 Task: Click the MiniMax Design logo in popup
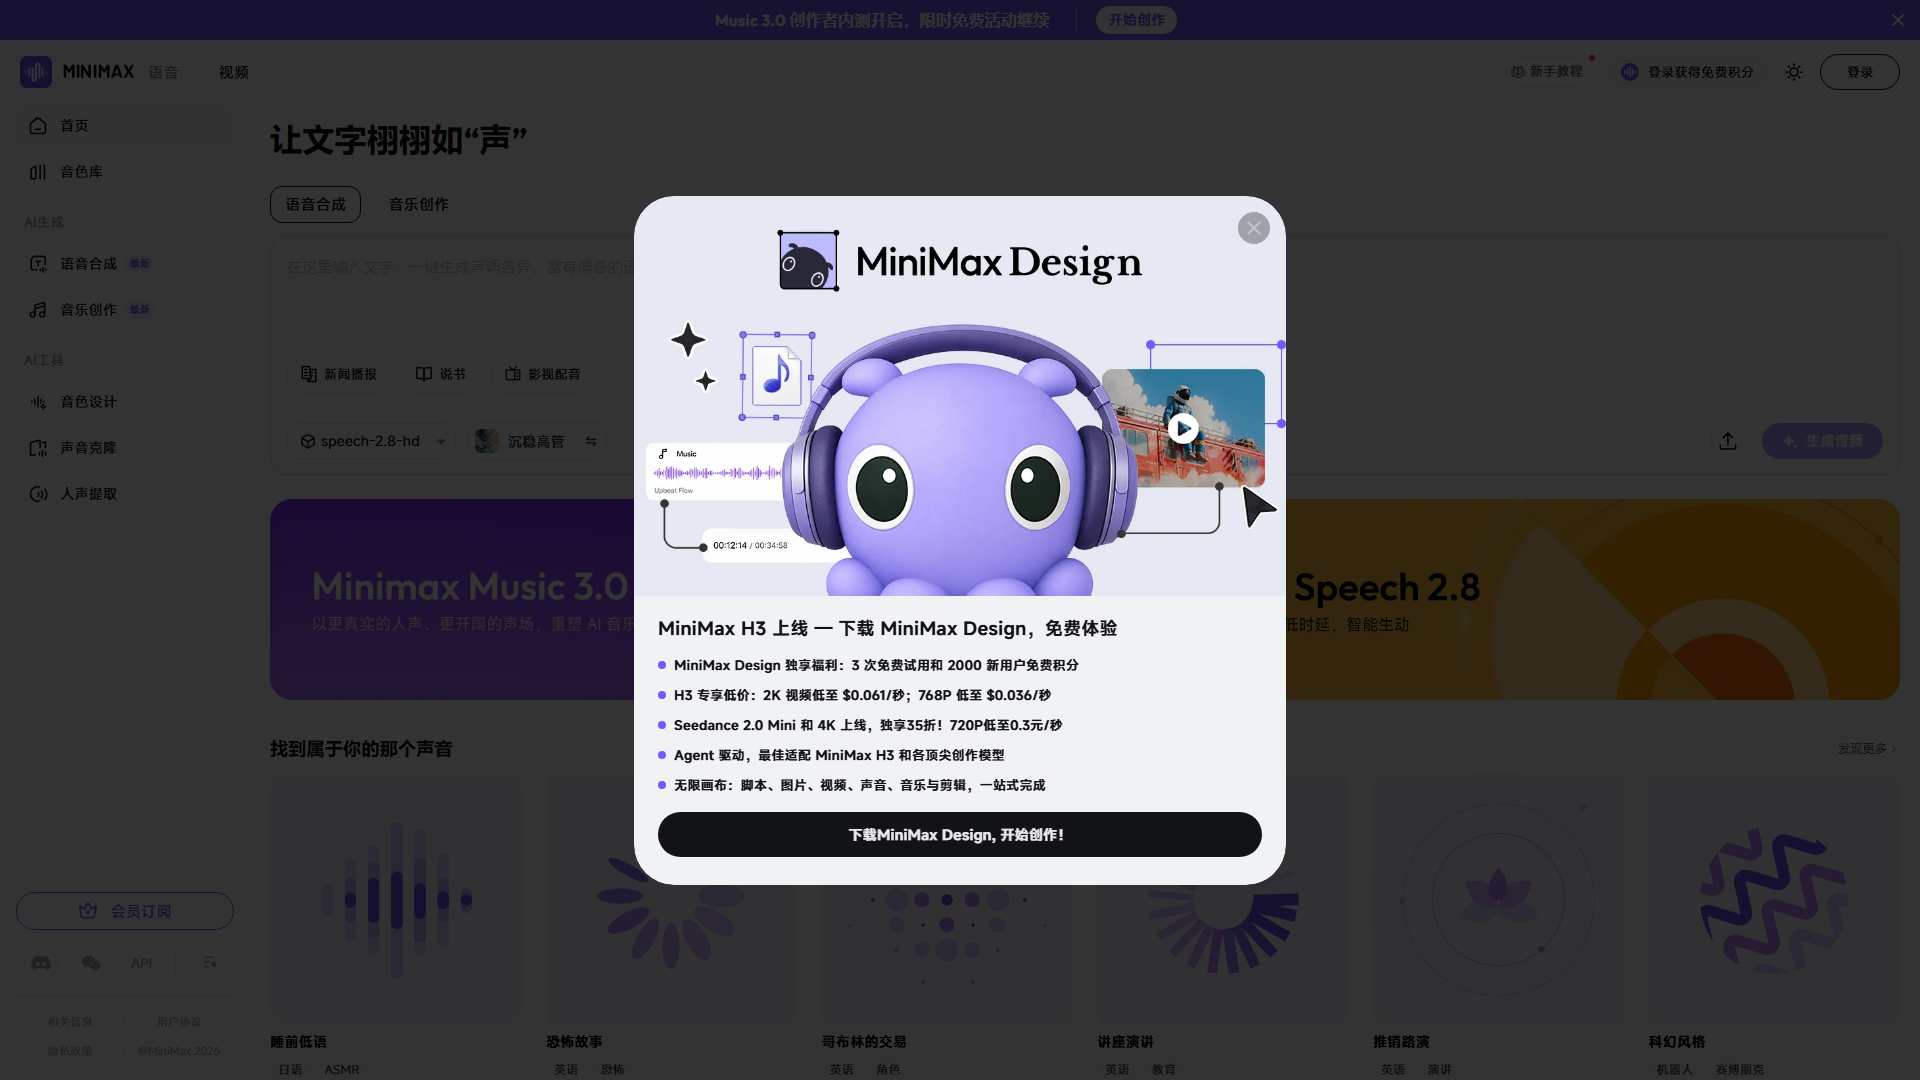(960, 261)
